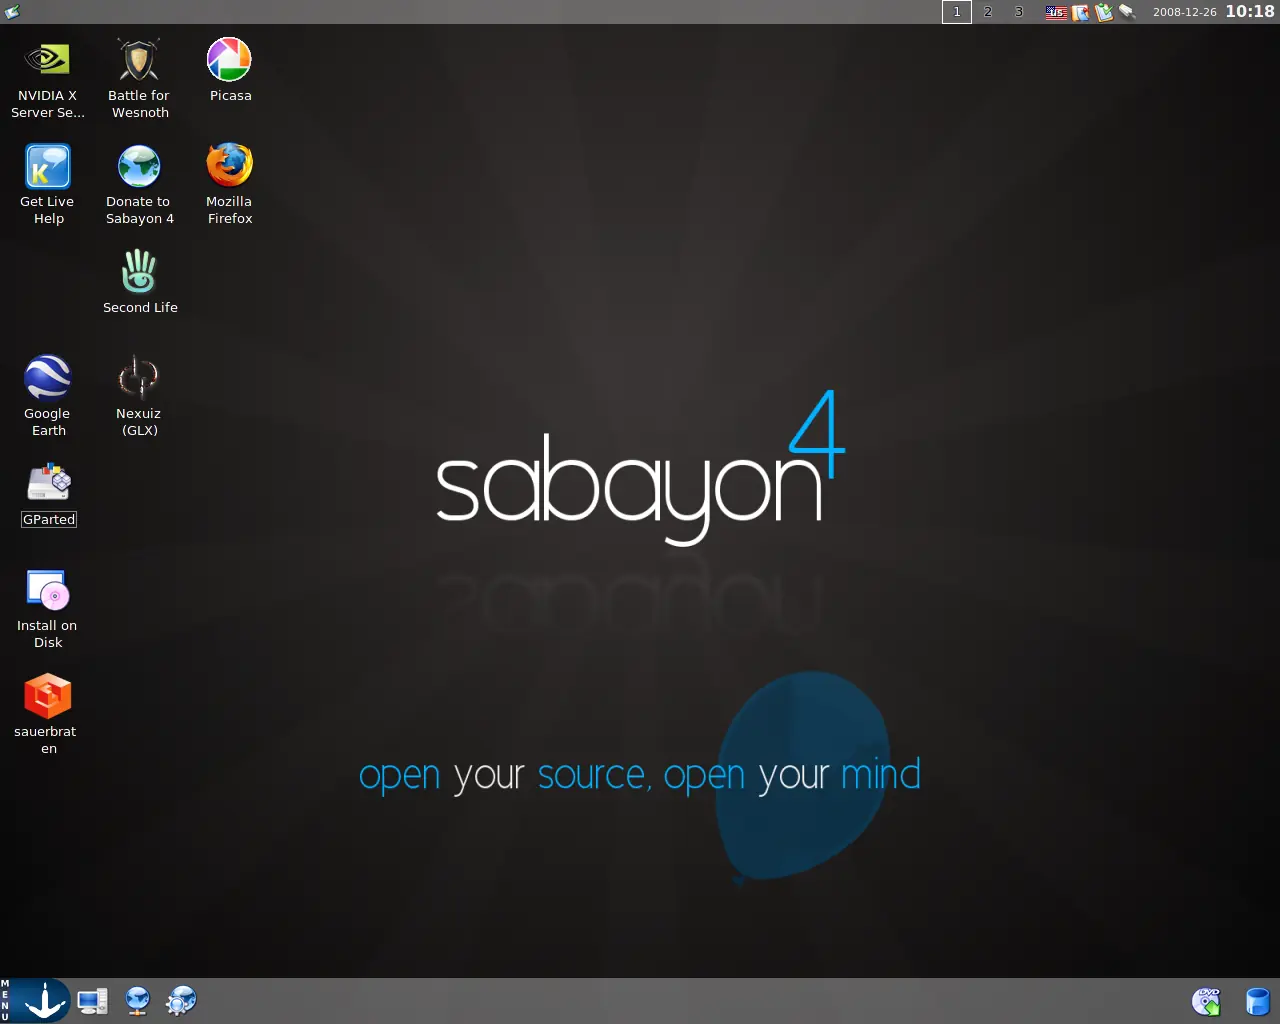The image size is (1280, 1024).
Task: Click the US keyboard layout flag in the tray
Action: (x=1056, y=12)
